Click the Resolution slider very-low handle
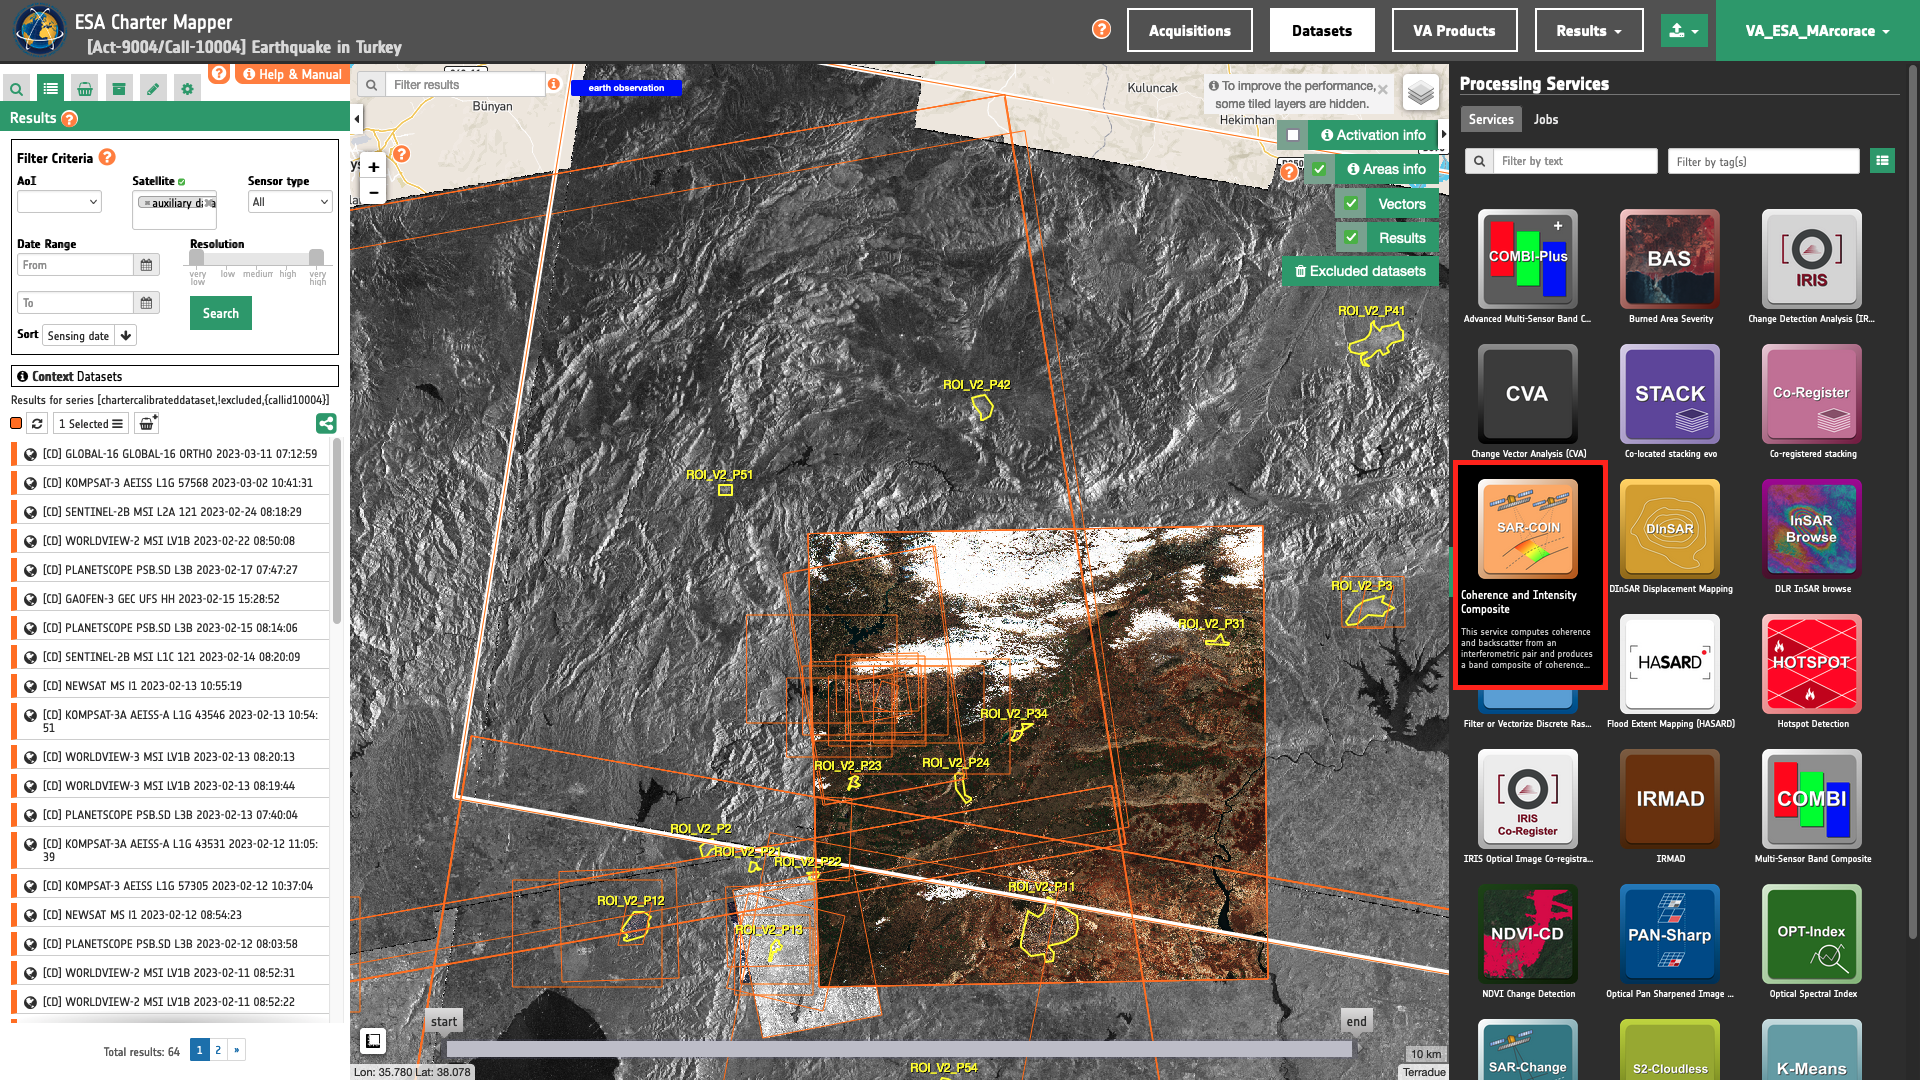 (x=197, y=257)
